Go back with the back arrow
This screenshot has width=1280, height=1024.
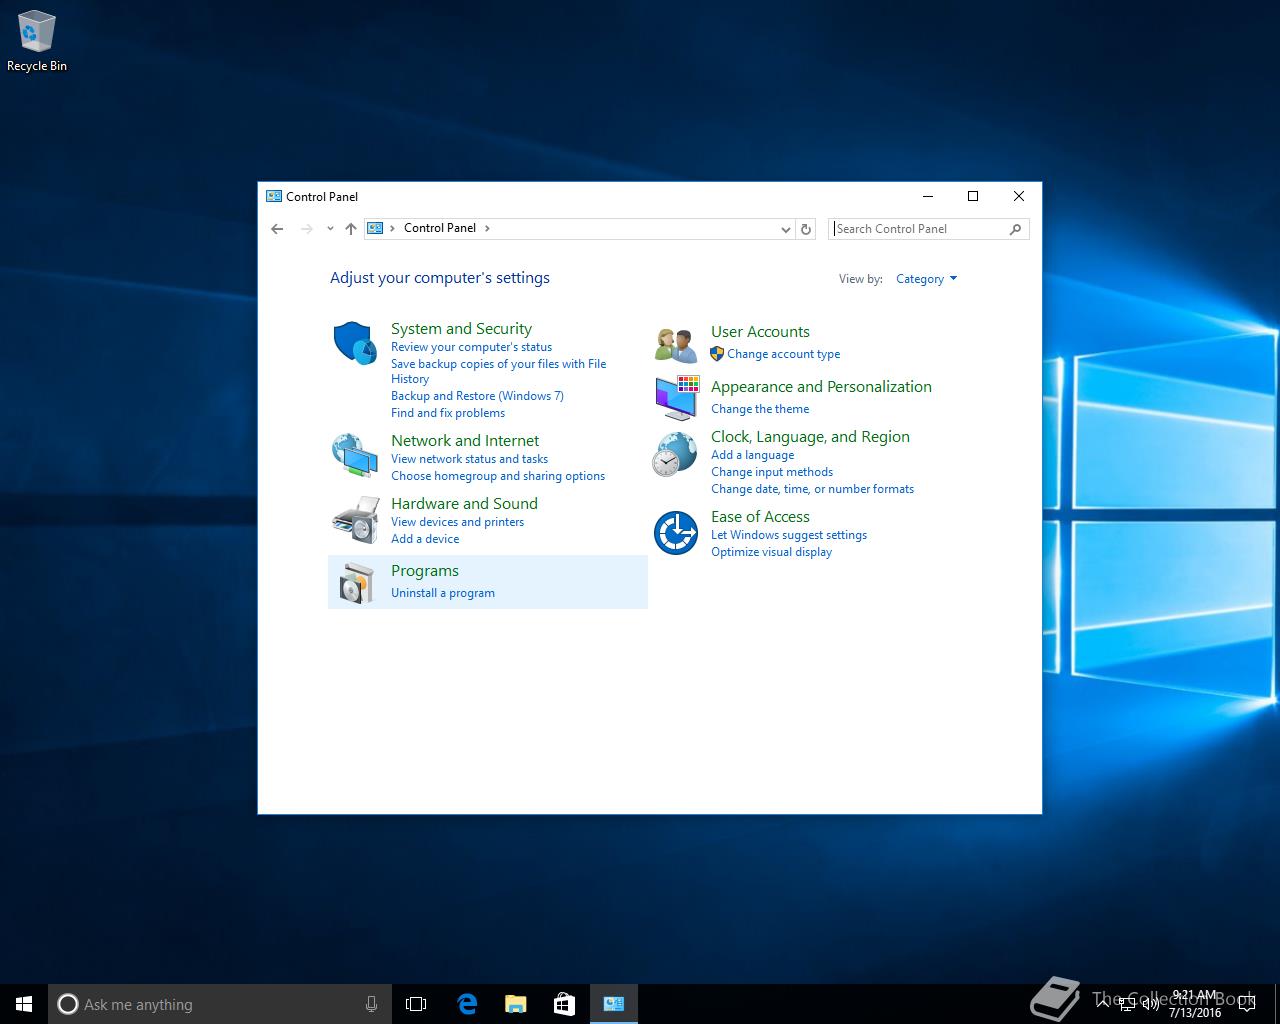(x=277, y=229)
